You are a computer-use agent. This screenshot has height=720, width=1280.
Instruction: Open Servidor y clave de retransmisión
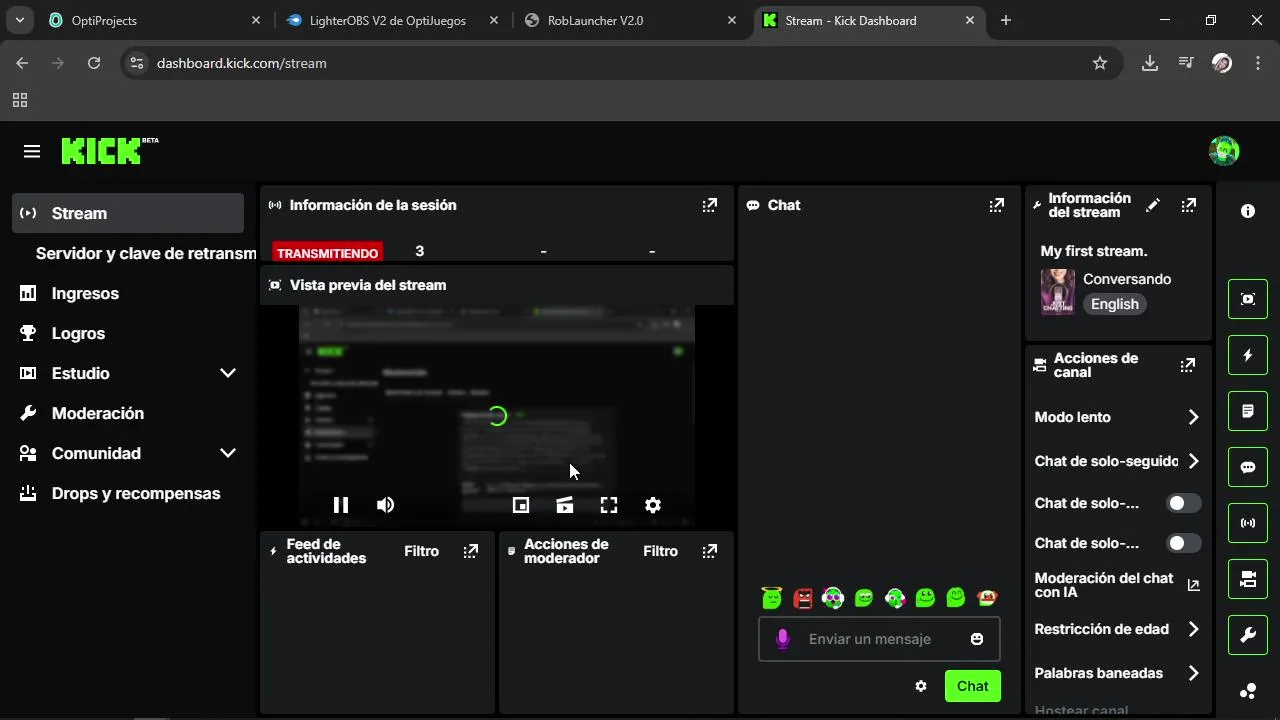click(146, 253)
